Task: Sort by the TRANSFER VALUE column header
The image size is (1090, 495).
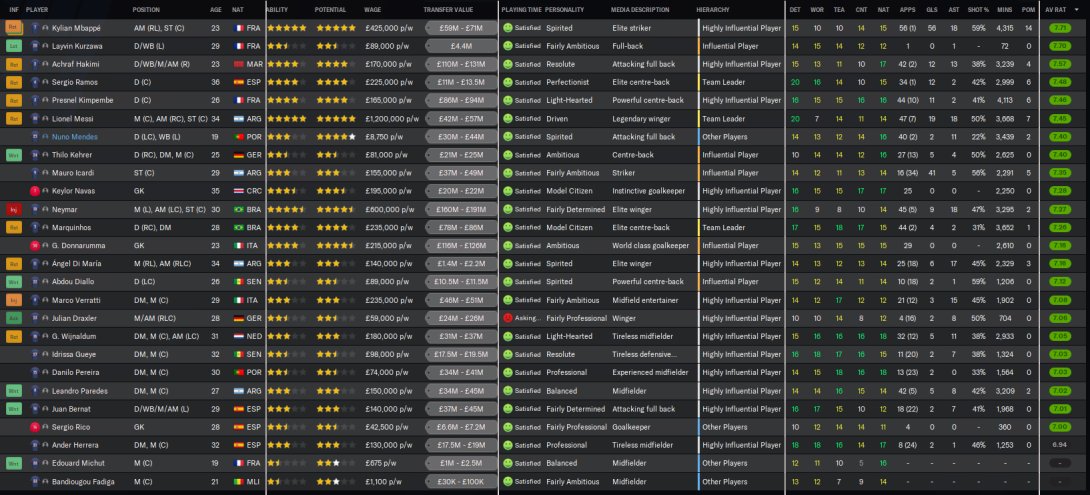Action: pos(448,10)
